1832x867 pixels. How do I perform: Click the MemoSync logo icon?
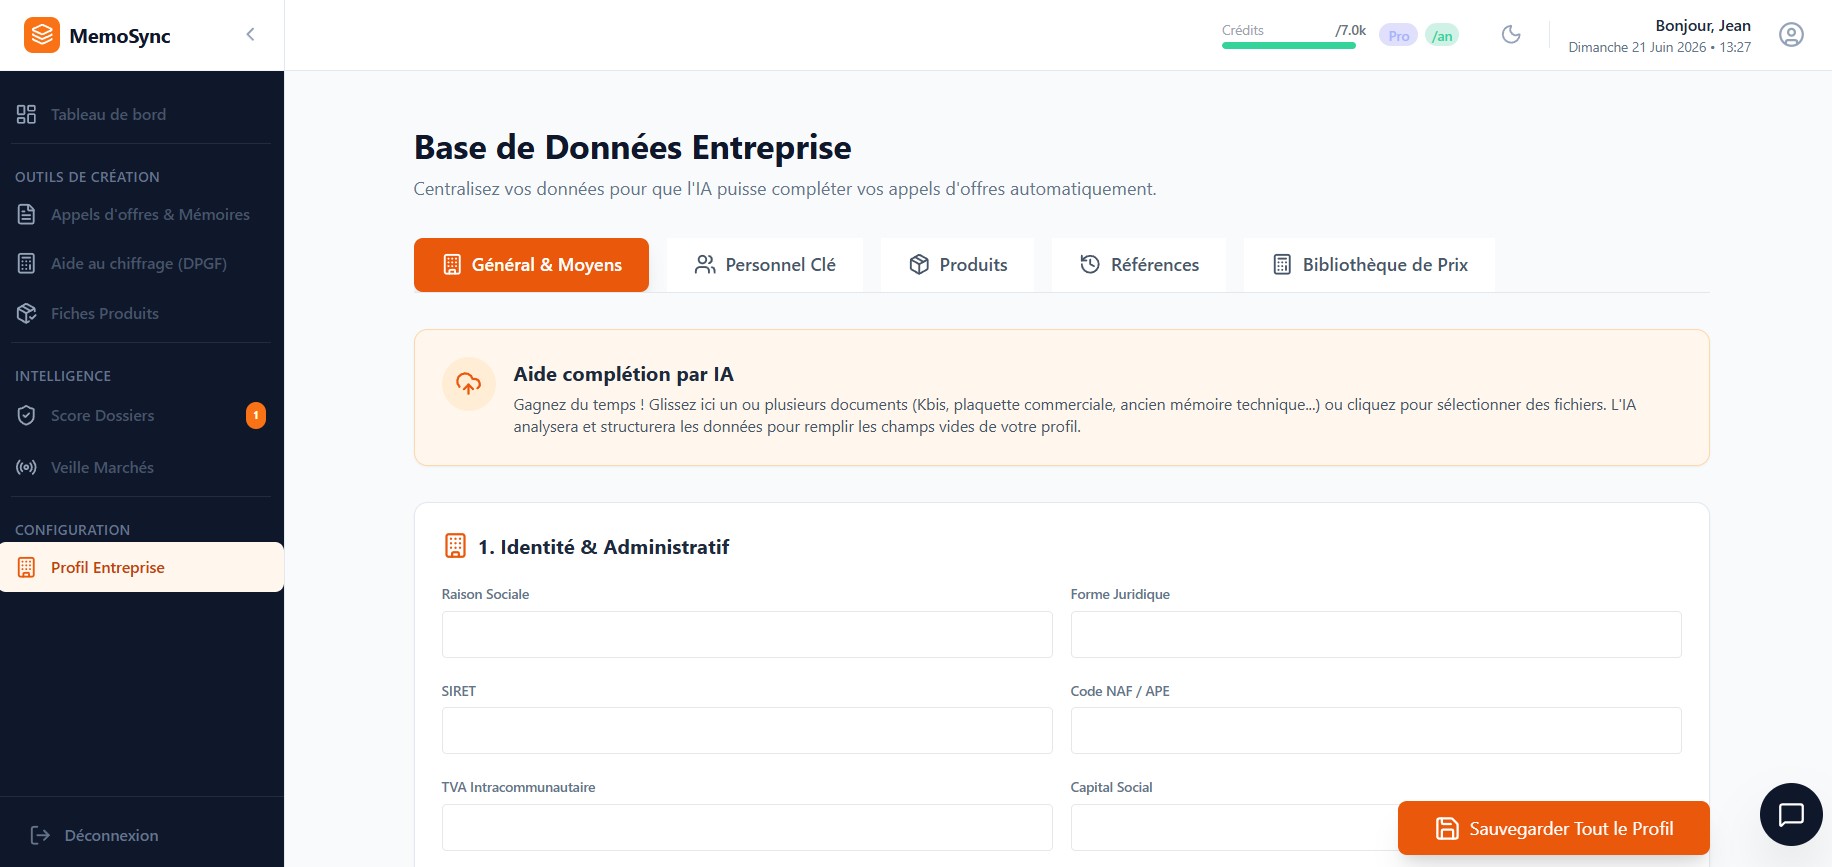pos(42,35)
